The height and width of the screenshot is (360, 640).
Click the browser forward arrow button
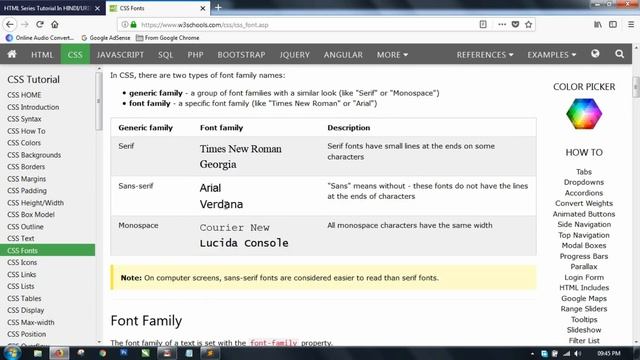point(24,24)
